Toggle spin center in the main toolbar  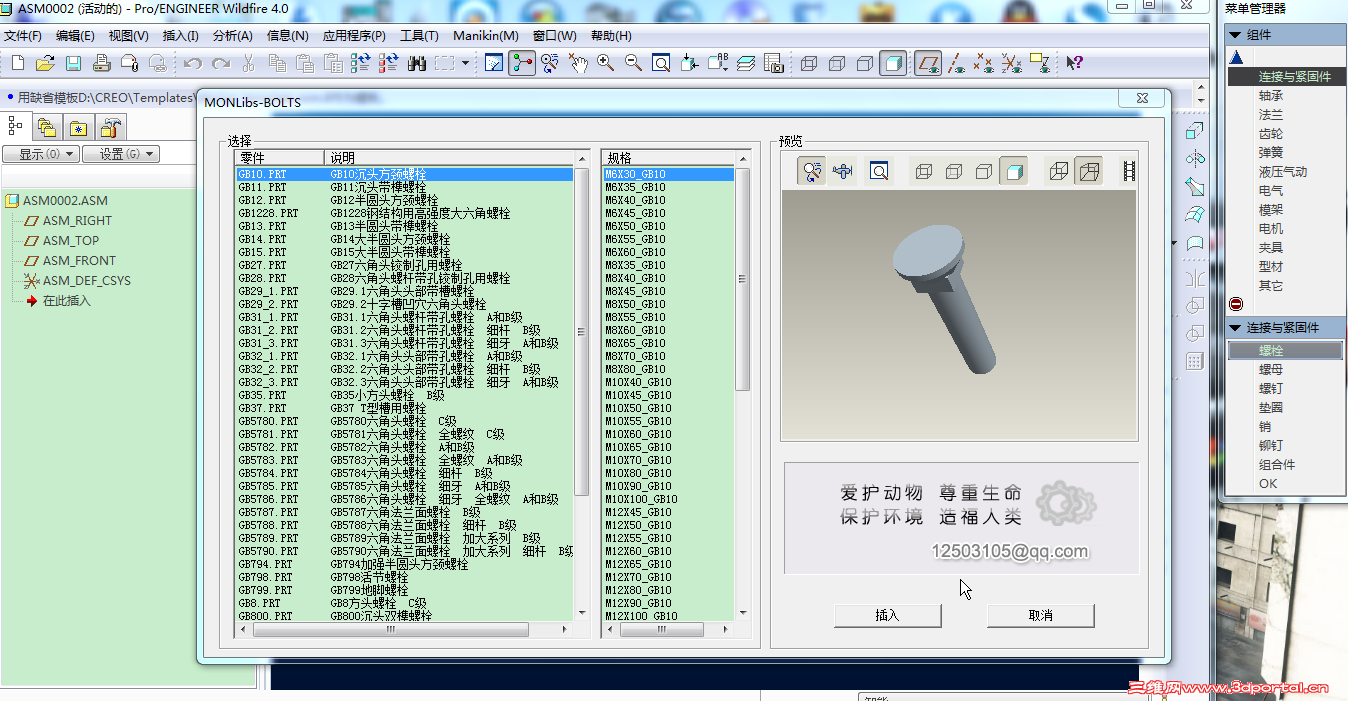pos(522,63)
